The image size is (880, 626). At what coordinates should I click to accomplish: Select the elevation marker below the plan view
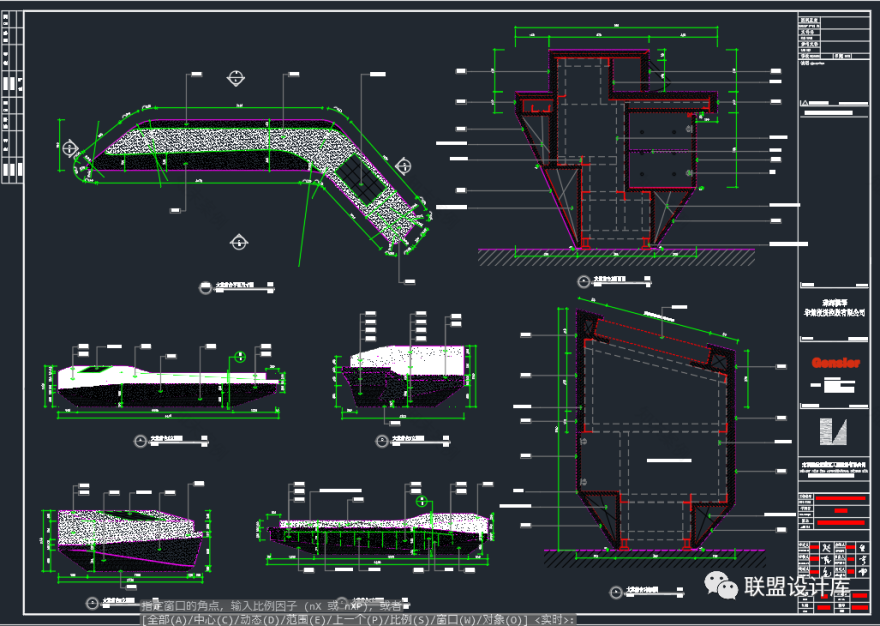238,241
